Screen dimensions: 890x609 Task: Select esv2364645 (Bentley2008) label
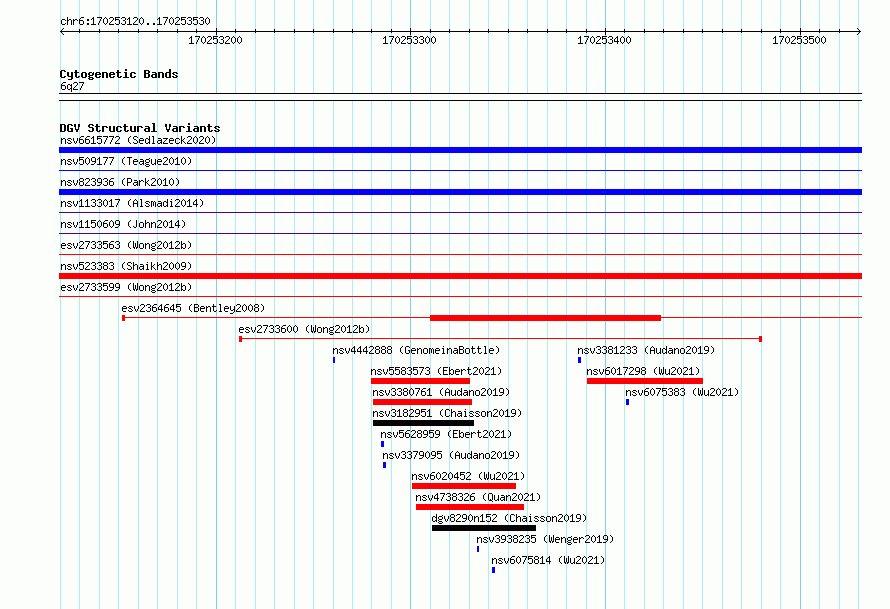pos(193,308)
